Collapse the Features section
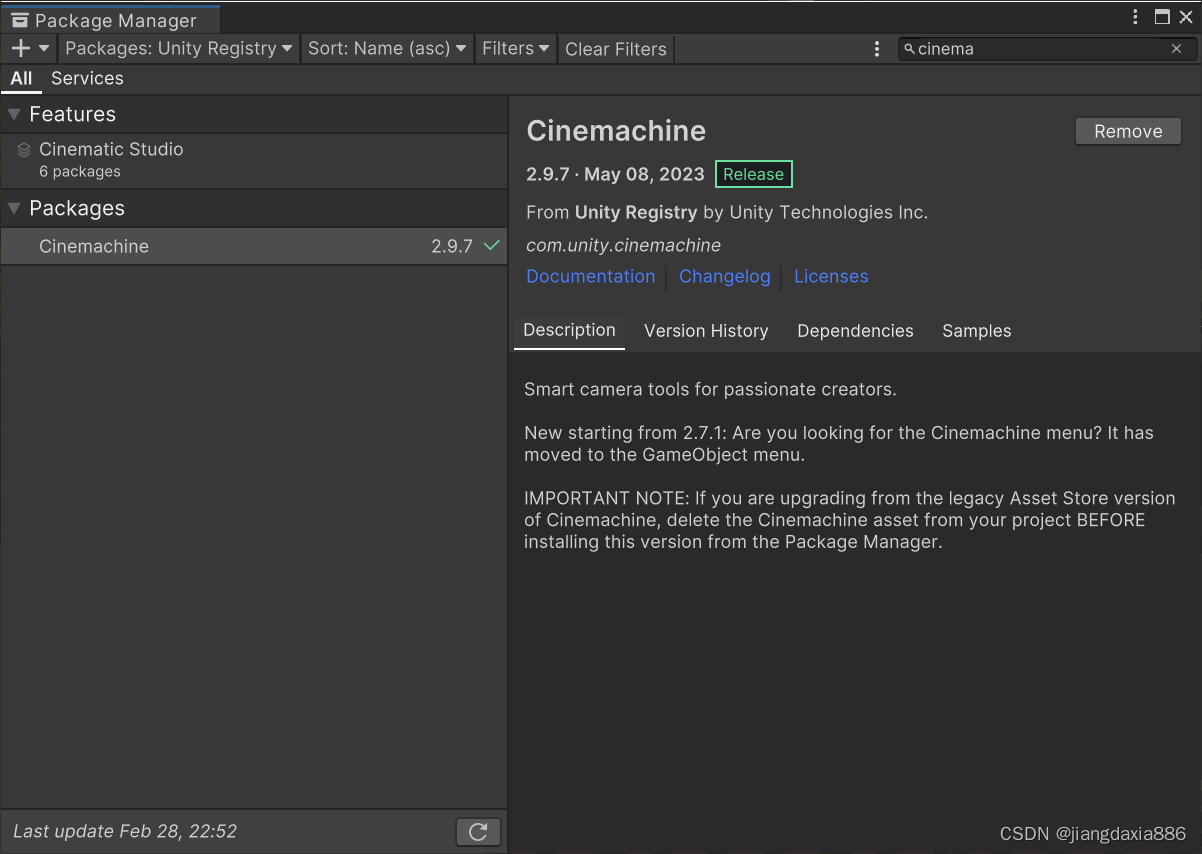The width and height of the screenshot is (1202, 854). [x=14, y=114]
